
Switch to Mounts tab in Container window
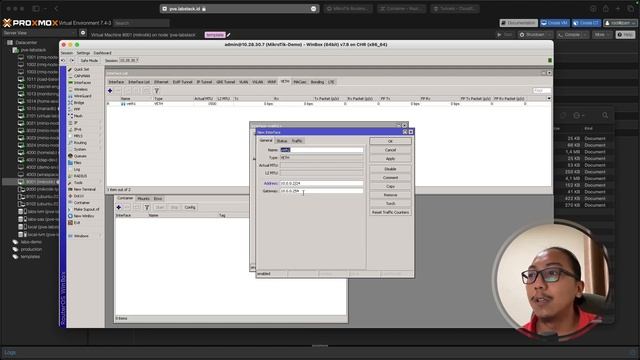tap(143, 199)
